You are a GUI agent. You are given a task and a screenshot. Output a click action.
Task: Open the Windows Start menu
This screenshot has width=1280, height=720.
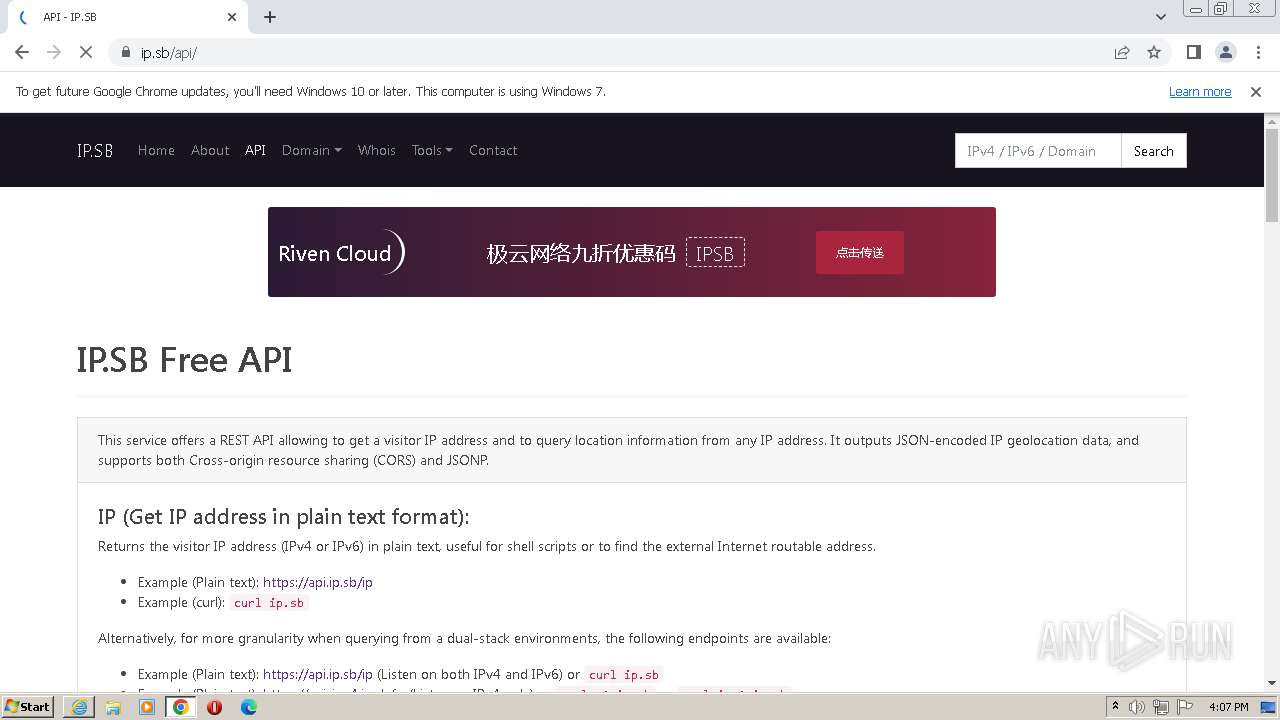pyautogui.click(x=28, y=706)
